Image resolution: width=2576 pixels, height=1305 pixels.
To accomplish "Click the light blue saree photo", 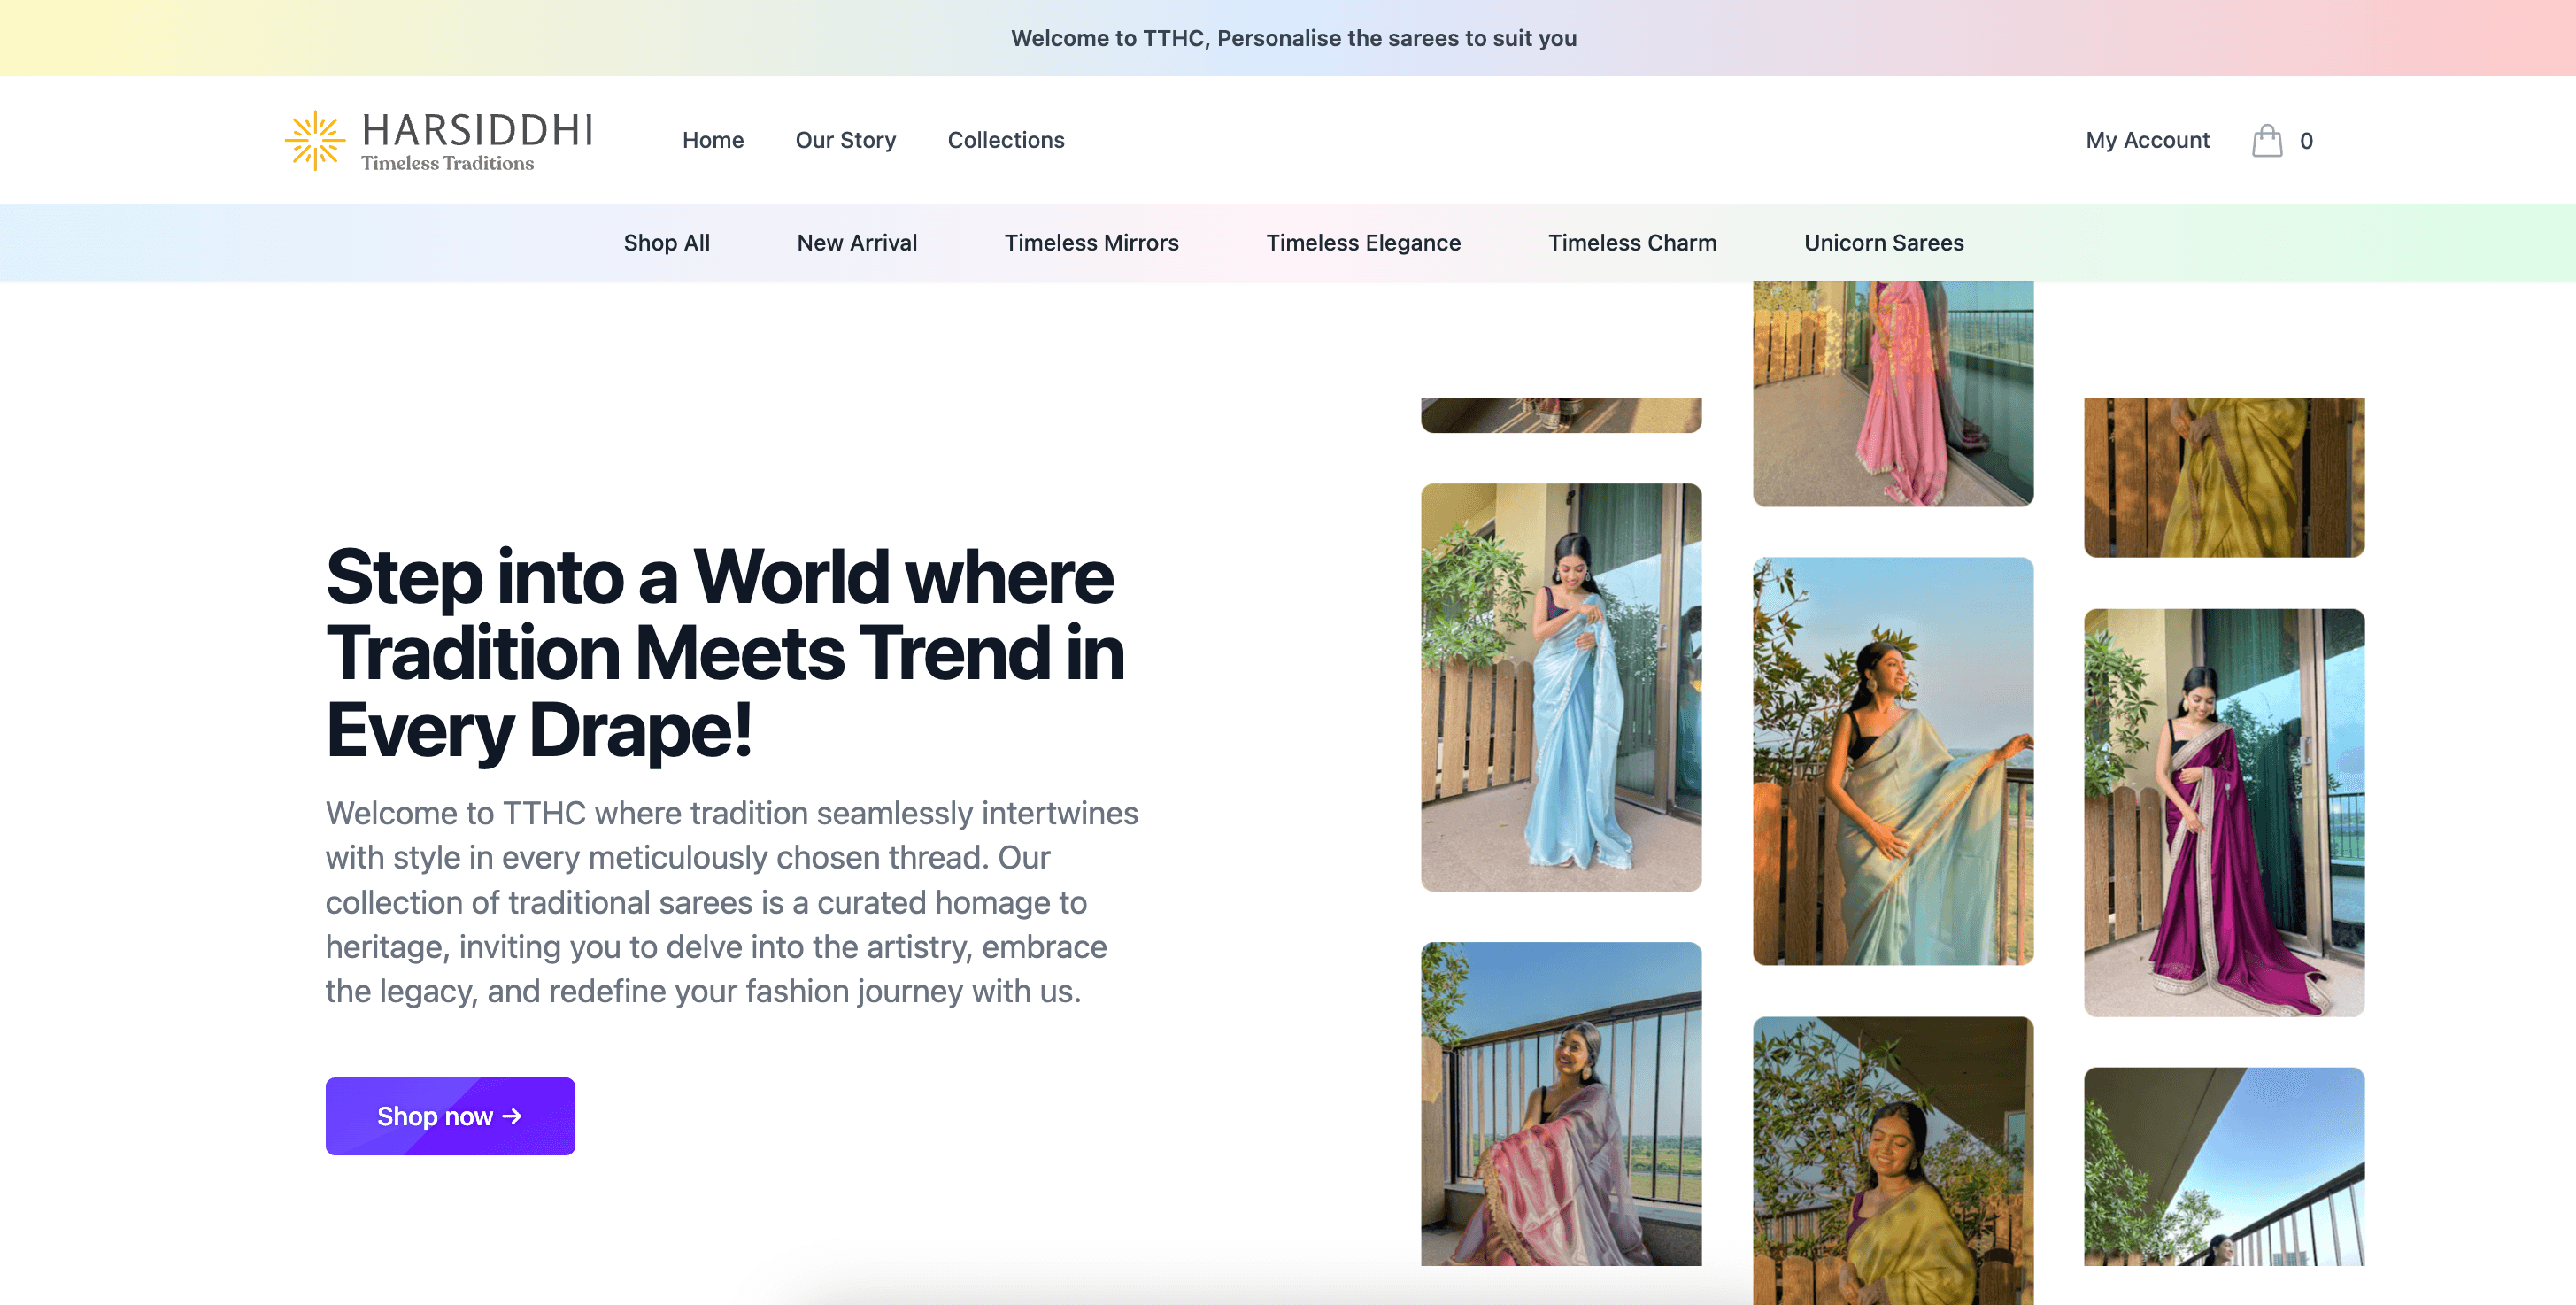I will [x=1560, y=687].
